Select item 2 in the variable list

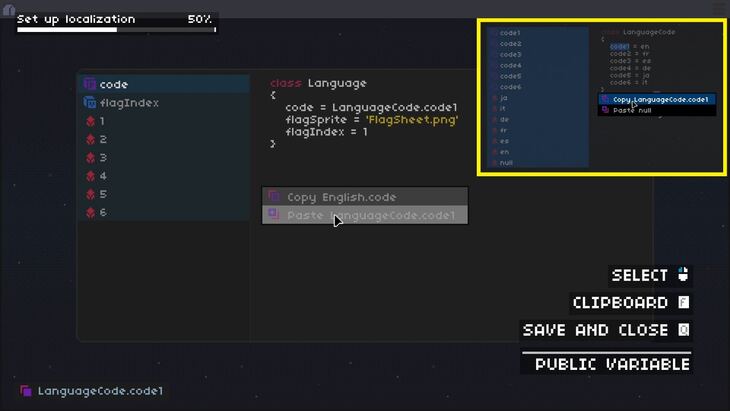[x=103, y=140]
